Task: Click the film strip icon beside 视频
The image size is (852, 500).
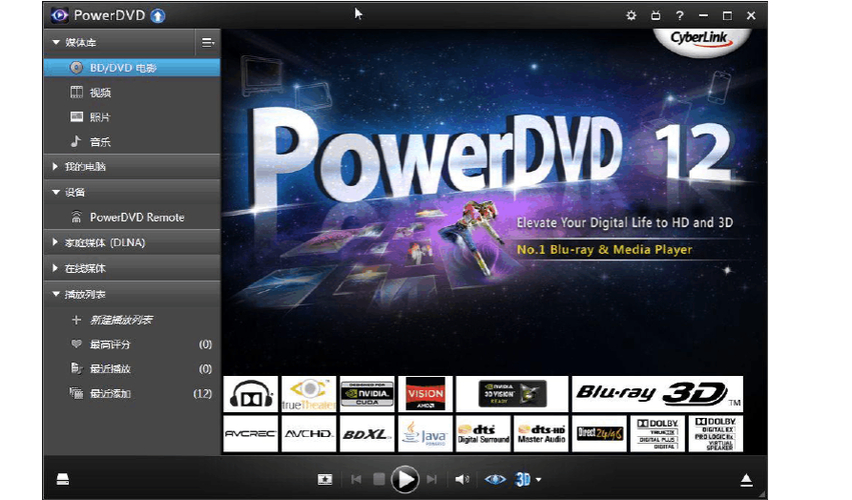Action: pos(77,92)
